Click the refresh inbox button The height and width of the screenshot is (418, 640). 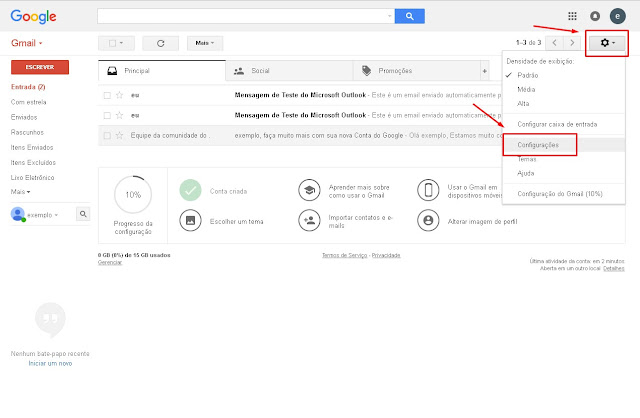point(160,43)
